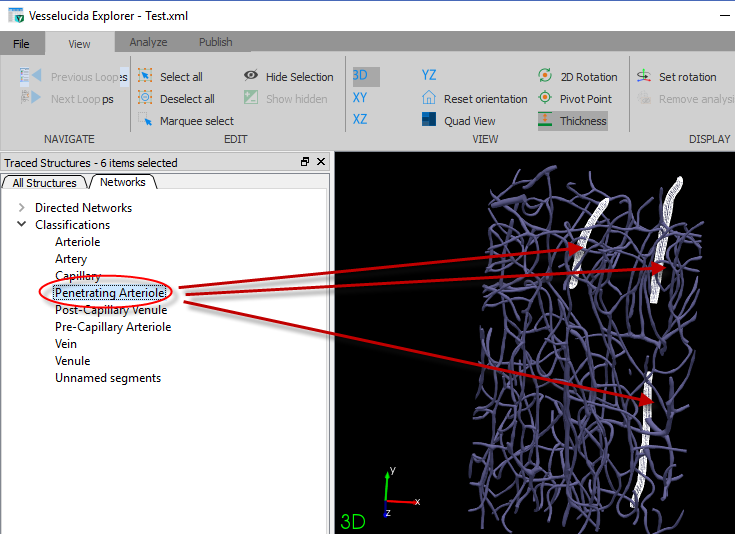Switch to the Networks tab
Screen dimensions: 735x534
(x=123, y=182)
